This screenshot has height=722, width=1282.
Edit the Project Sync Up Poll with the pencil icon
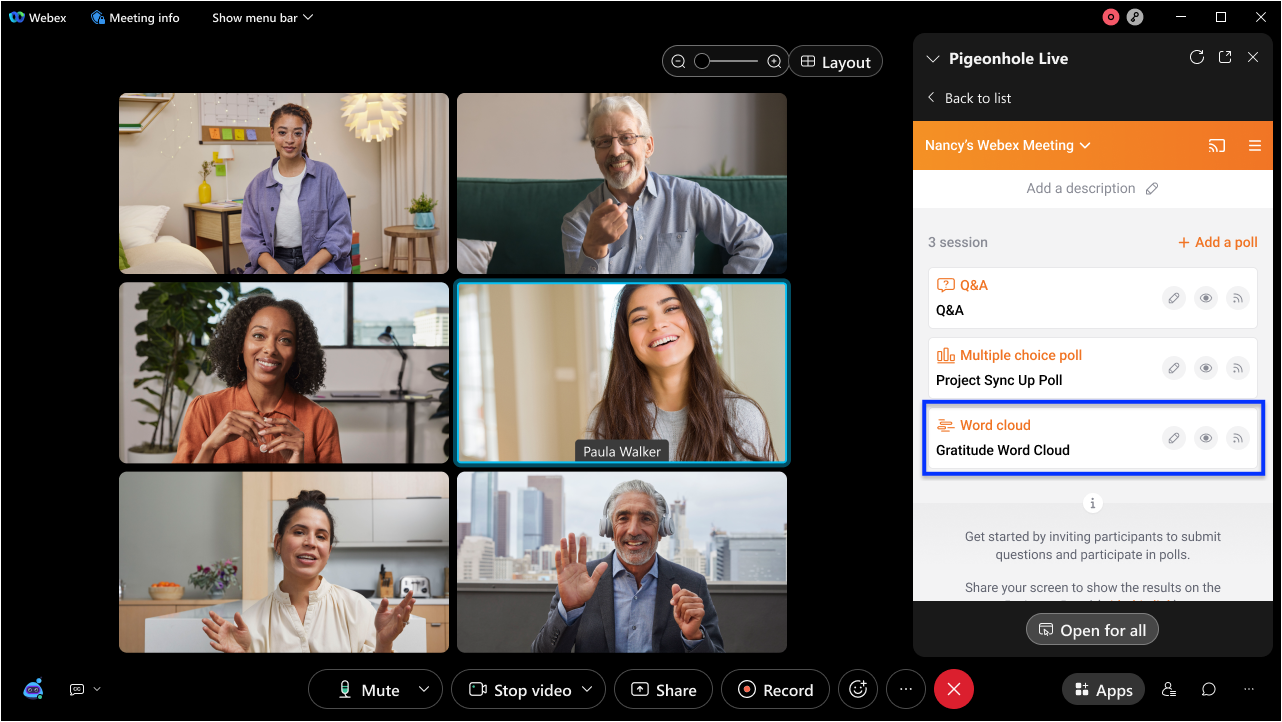click(1175, 368)
